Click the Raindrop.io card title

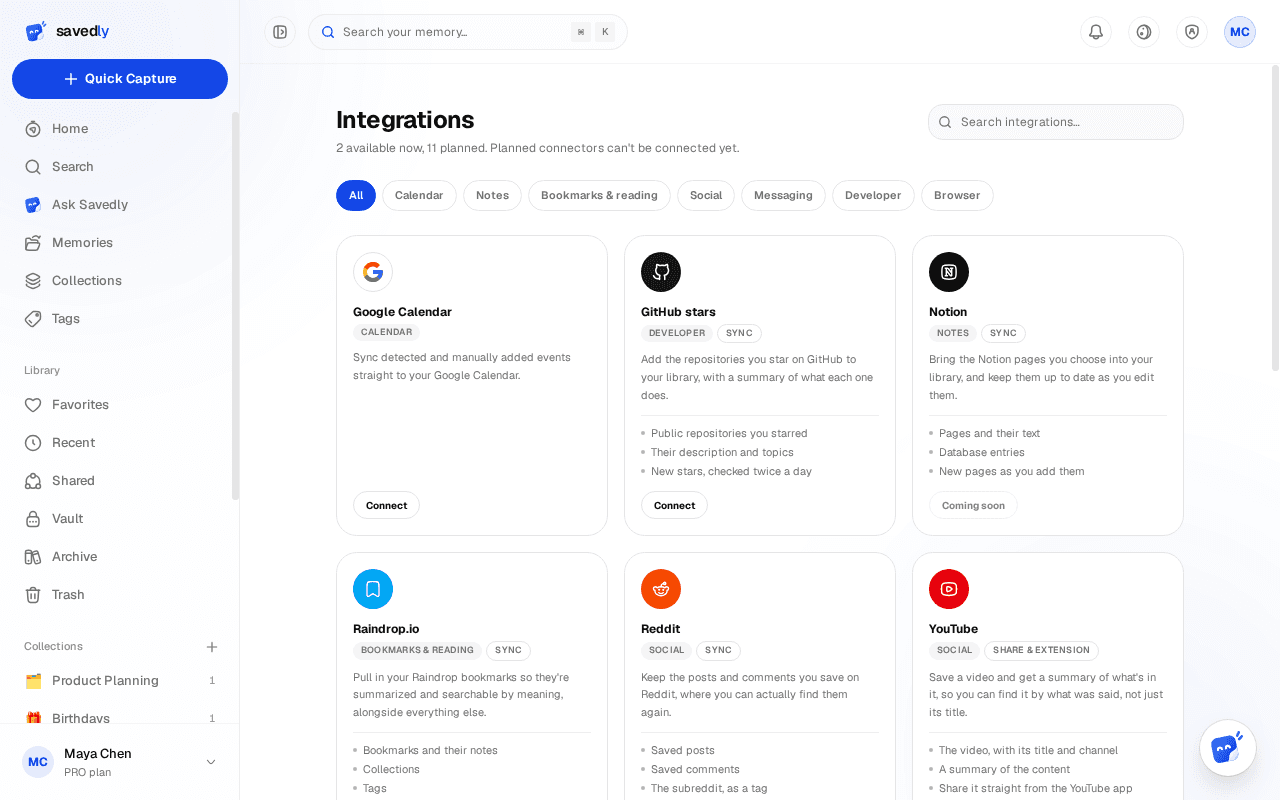[x=386, y=629]
